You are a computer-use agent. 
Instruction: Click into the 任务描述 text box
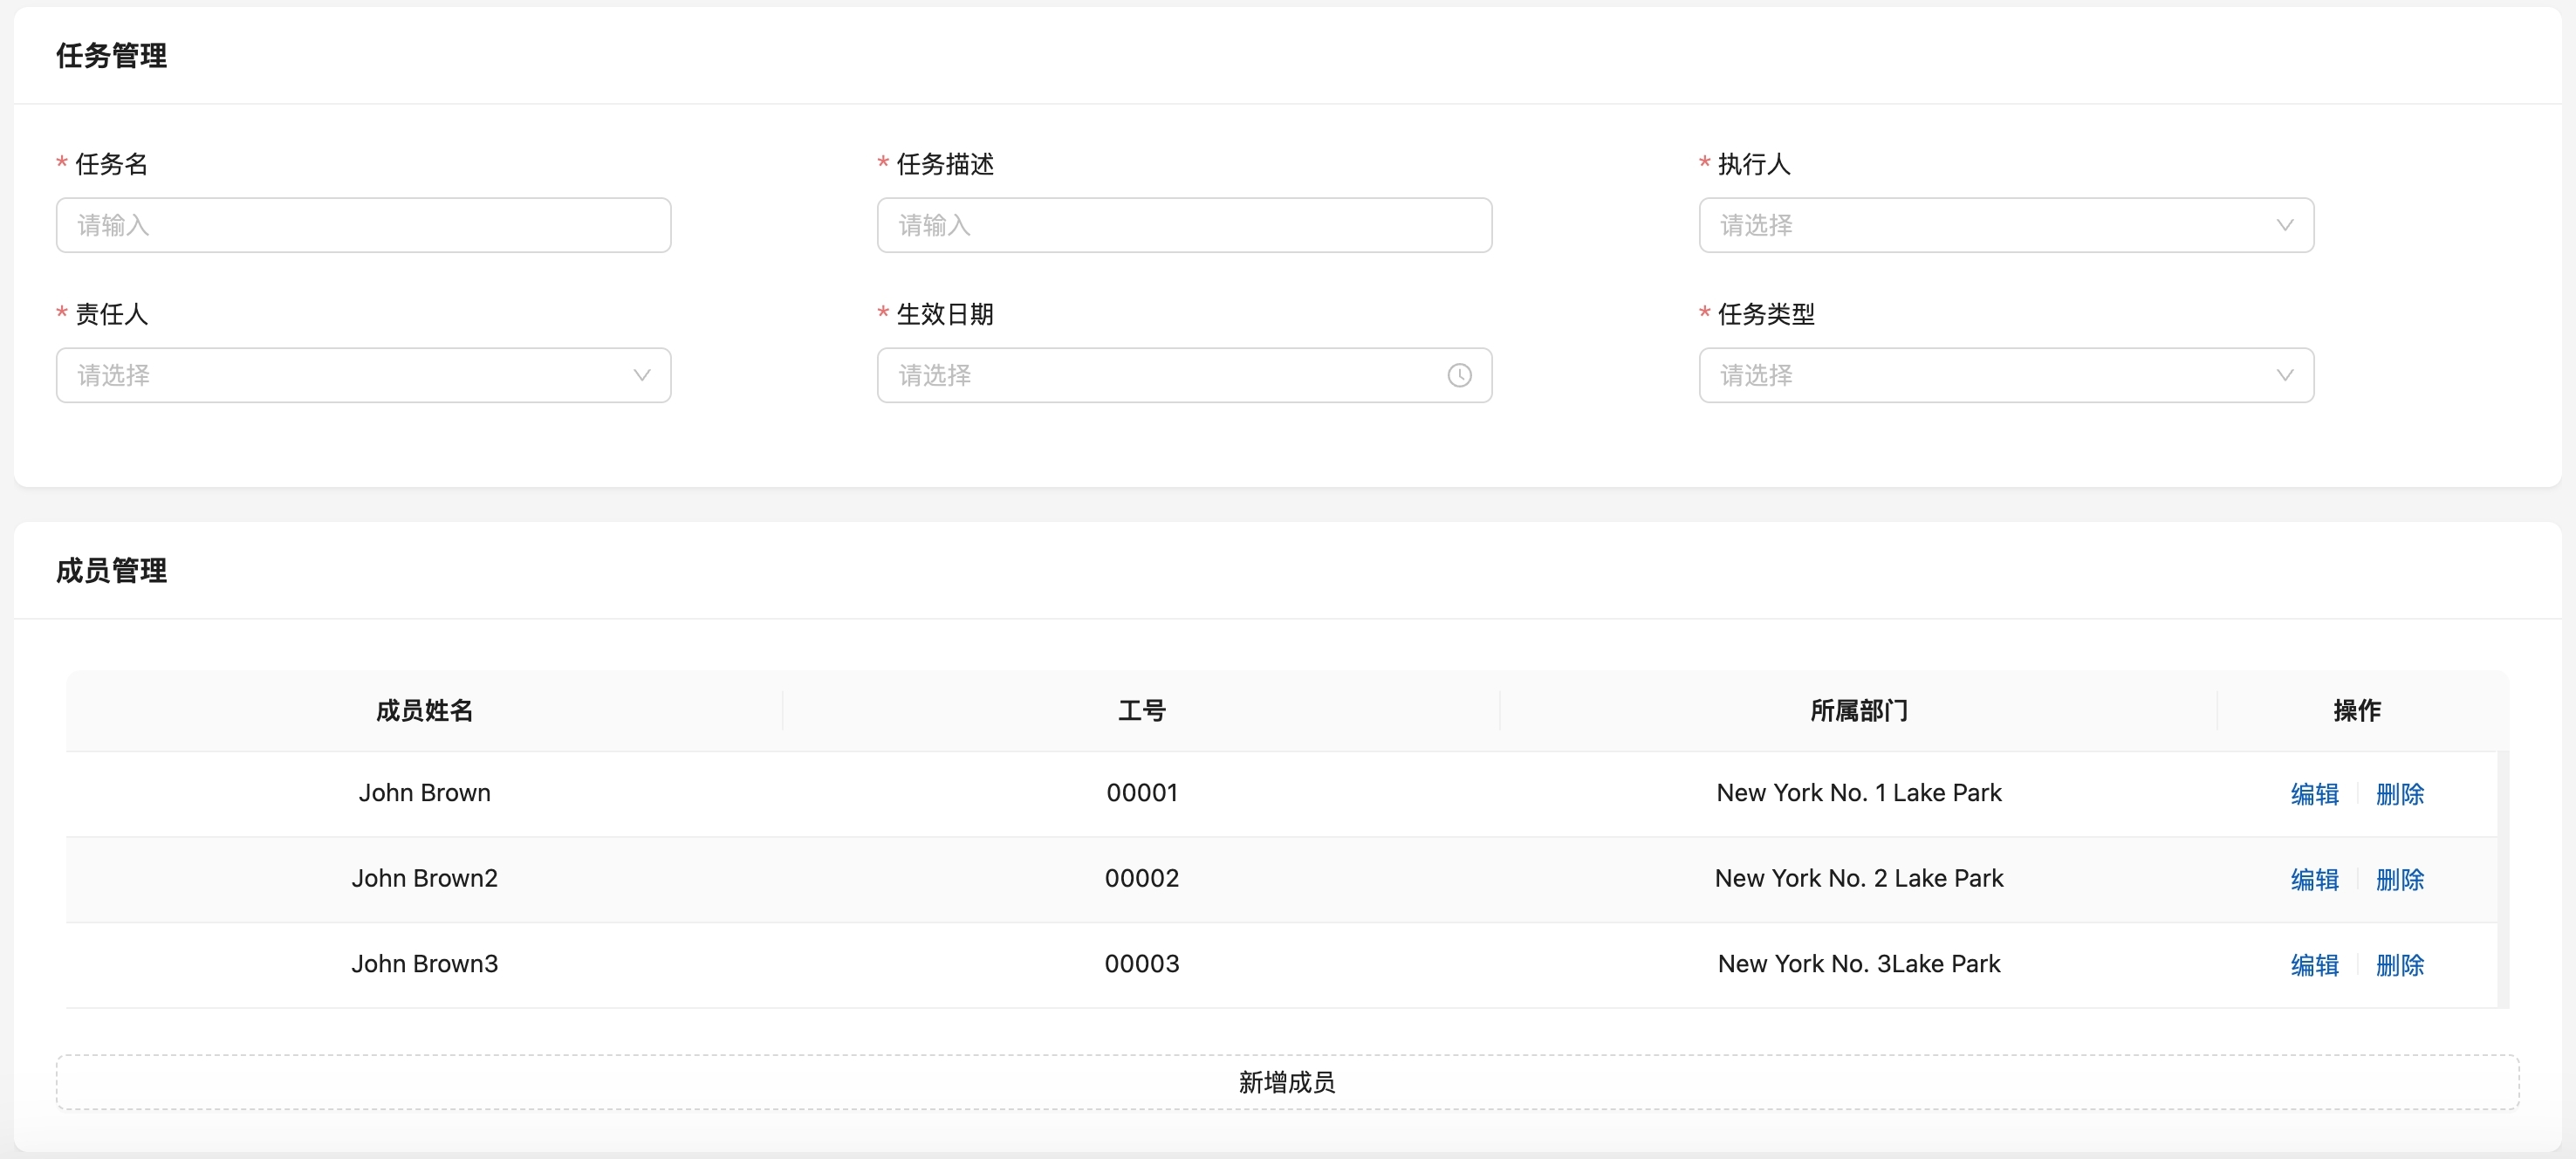pyautogui.click(x=1184, y=225)
